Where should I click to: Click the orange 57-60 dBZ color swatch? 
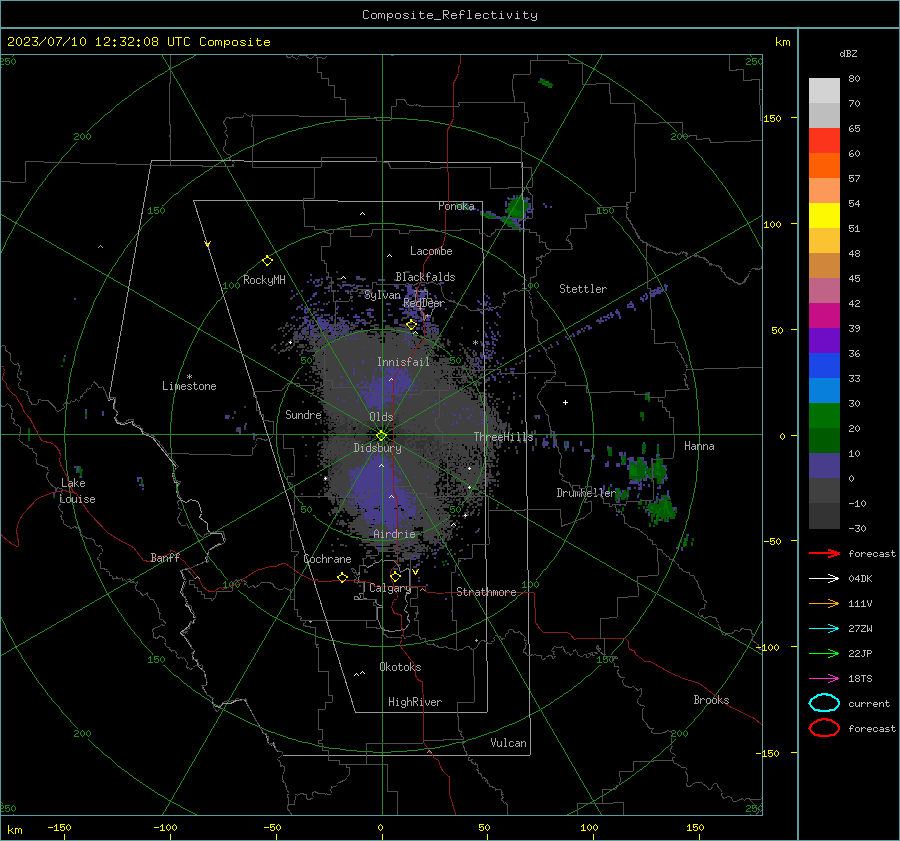(x=824, y=166)
